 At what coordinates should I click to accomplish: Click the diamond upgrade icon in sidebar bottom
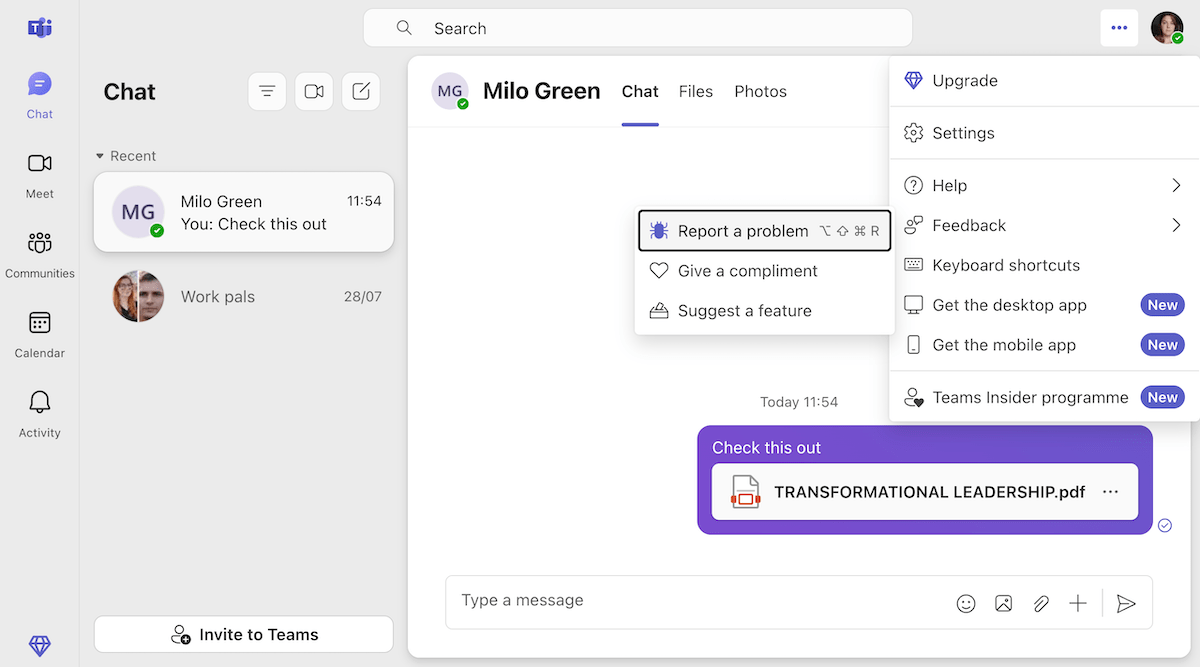click(x=40, y=646)
